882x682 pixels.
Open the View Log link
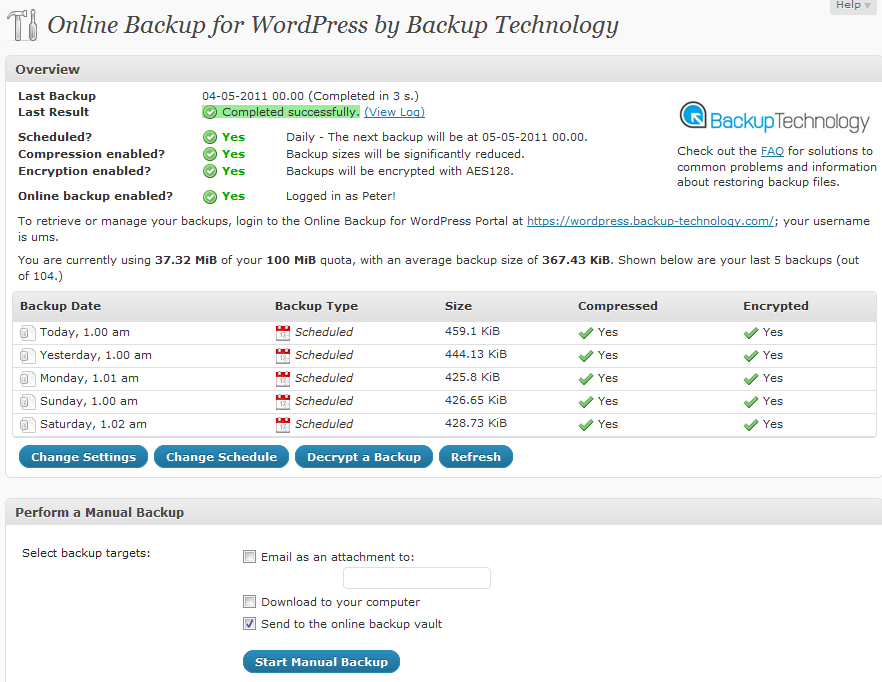click(x=394, y=112)
